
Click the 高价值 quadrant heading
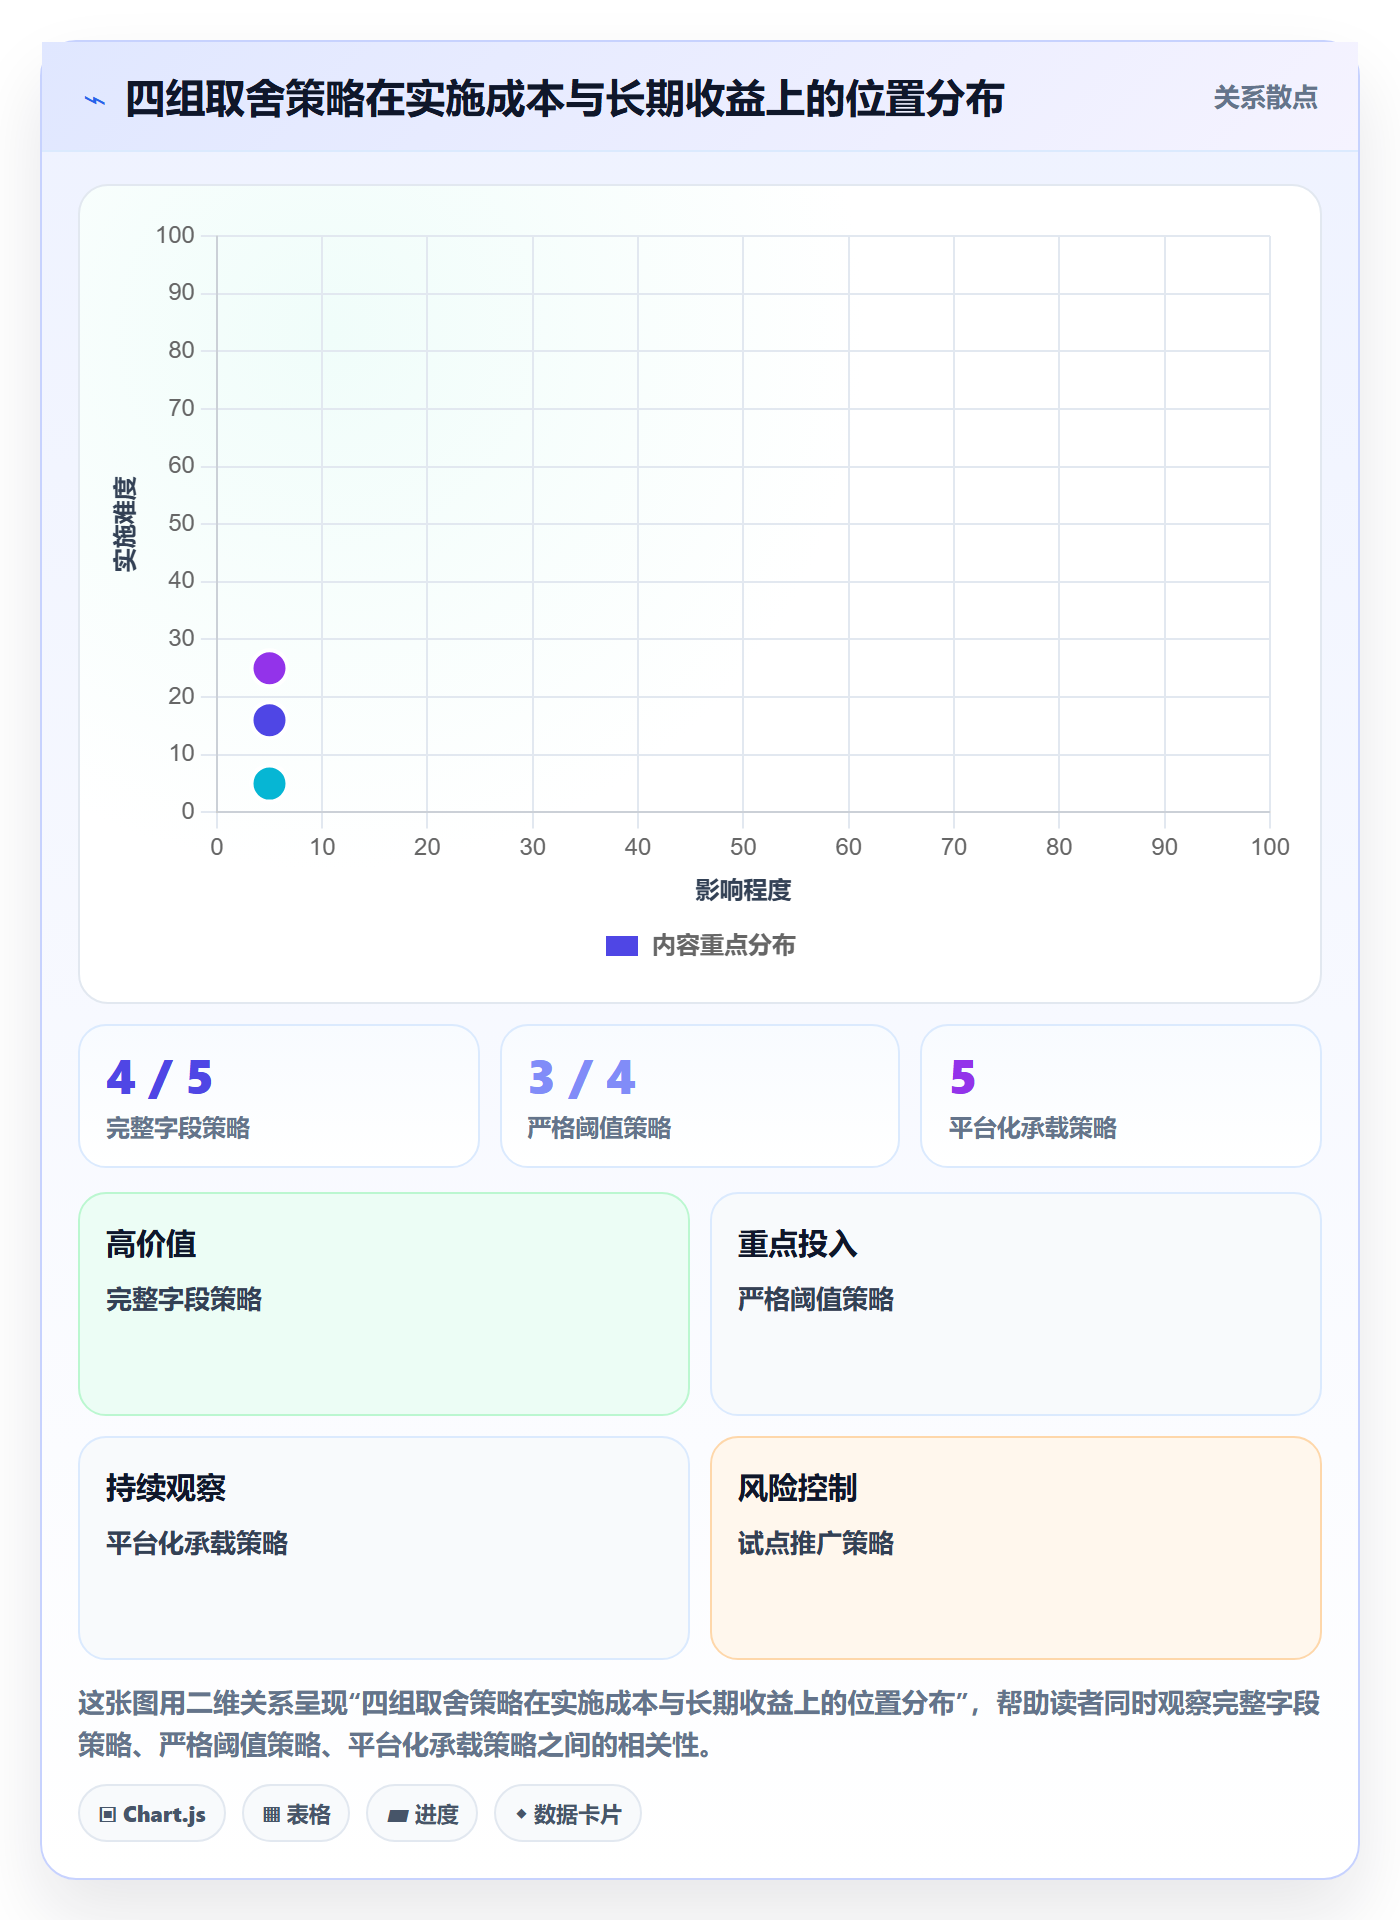pyautogui.click(x=151, y=1244)
